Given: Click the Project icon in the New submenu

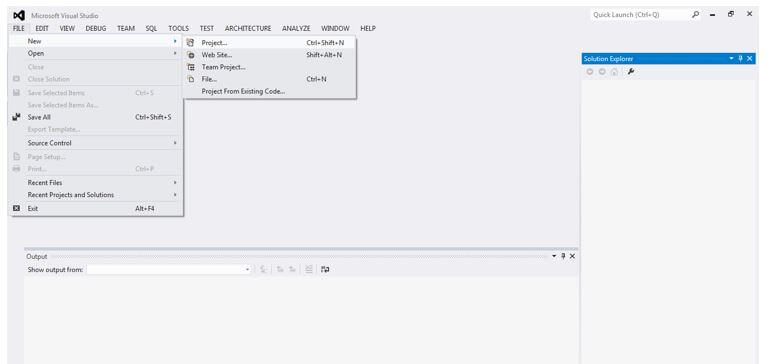Looking at the screenshot, I should click(191, 43).
